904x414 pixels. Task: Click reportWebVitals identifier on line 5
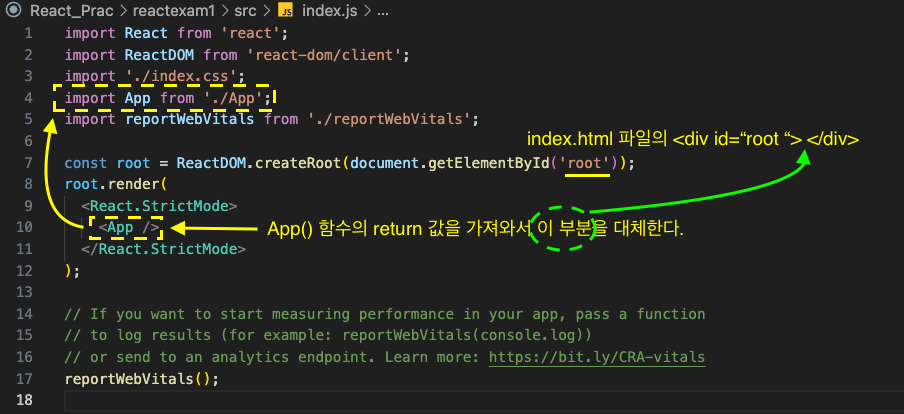click(x=189, y=120)
